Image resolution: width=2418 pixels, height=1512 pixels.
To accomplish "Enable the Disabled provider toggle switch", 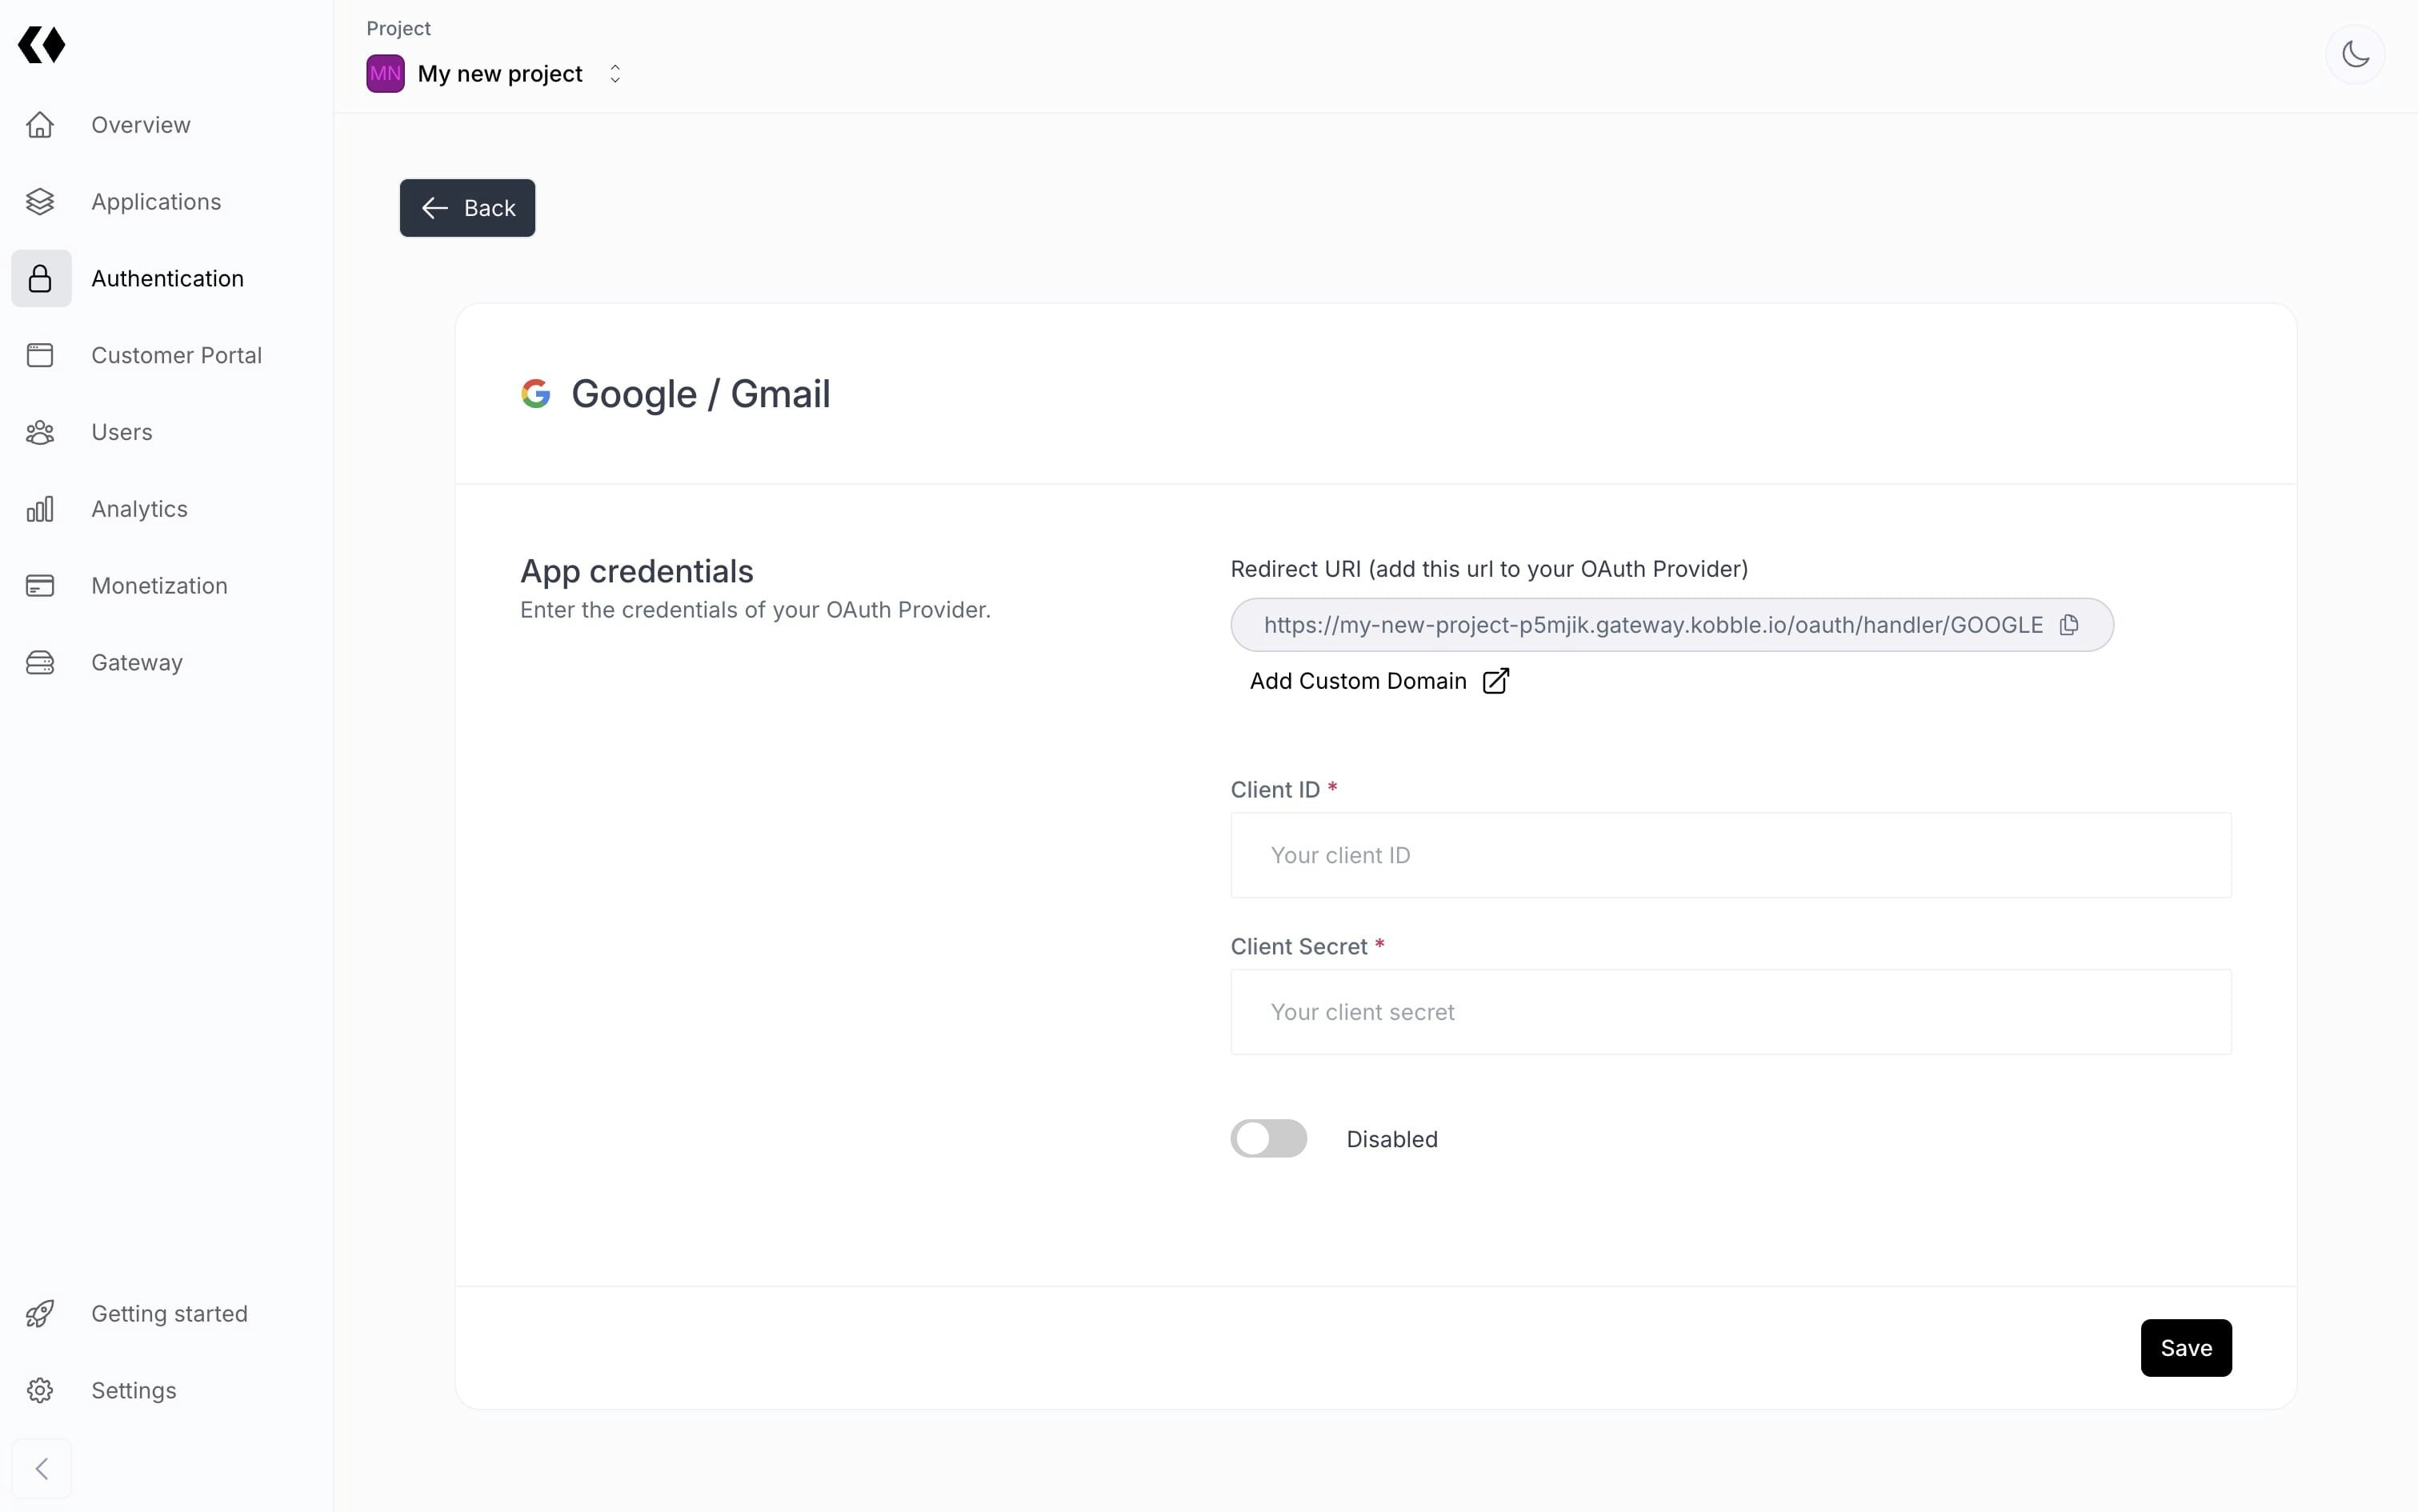I will click(x=1268, y=1138).
